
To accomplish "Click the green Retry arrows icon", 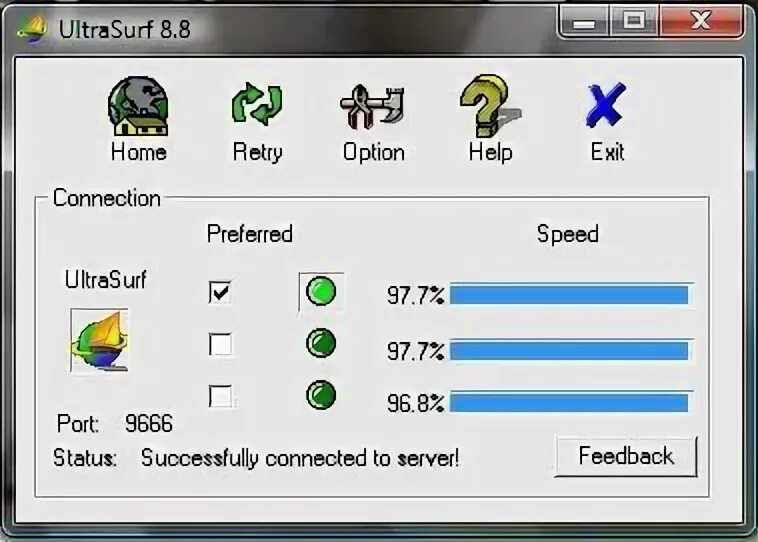I will [257, 103].
